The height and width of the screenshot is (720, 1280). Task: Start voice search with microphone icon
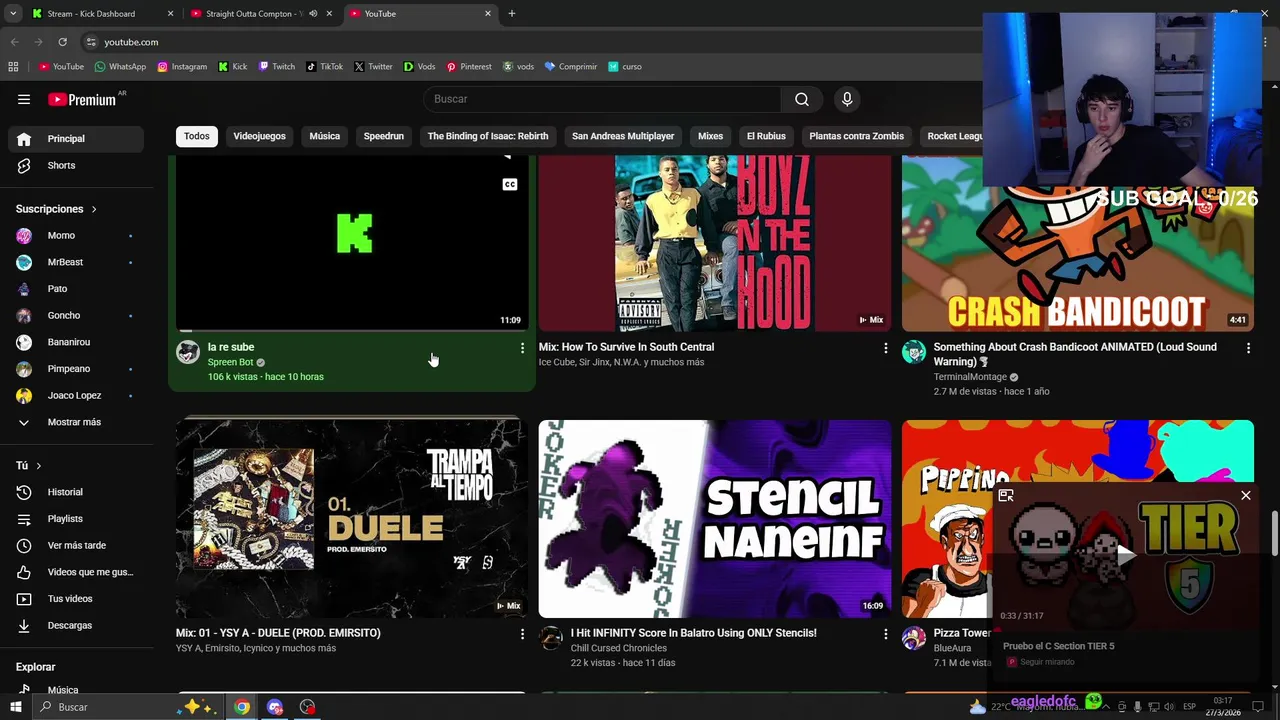pos(847,99)
